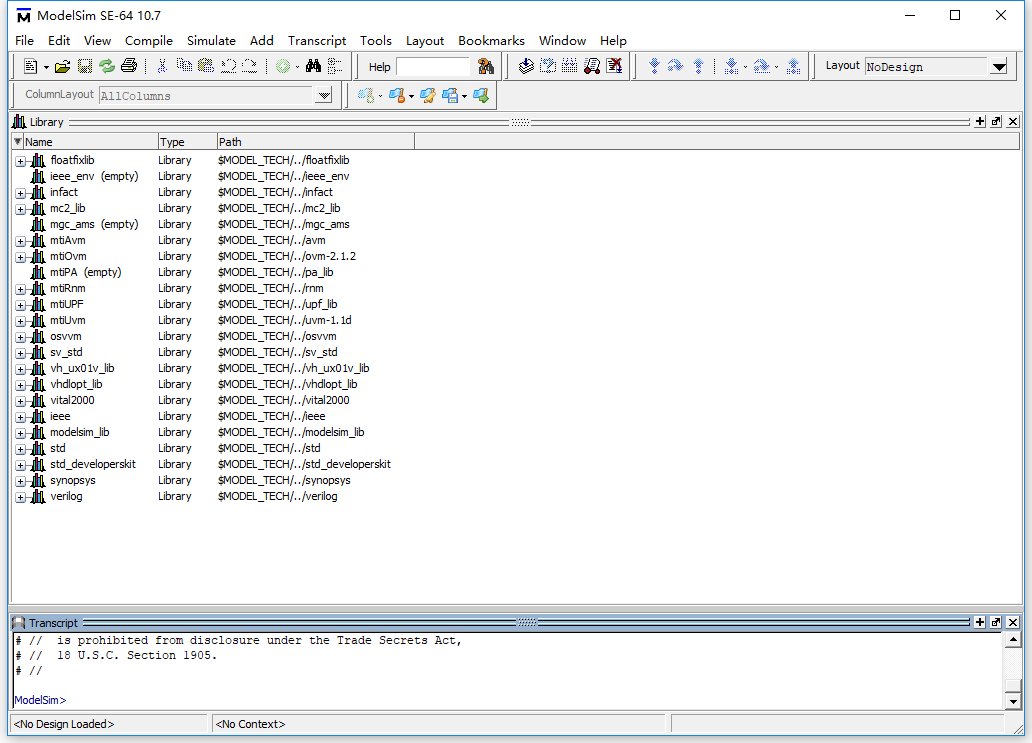Click the Open folder toolbar icon

[63, 66]
